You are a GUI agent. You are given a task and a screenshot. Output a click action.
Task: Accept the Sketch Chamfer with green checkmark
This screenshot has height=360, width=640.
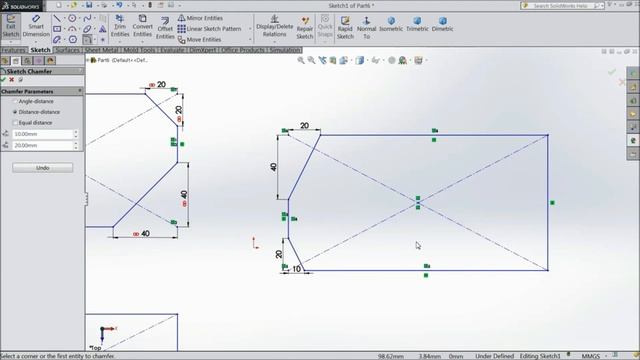[4, 80]
